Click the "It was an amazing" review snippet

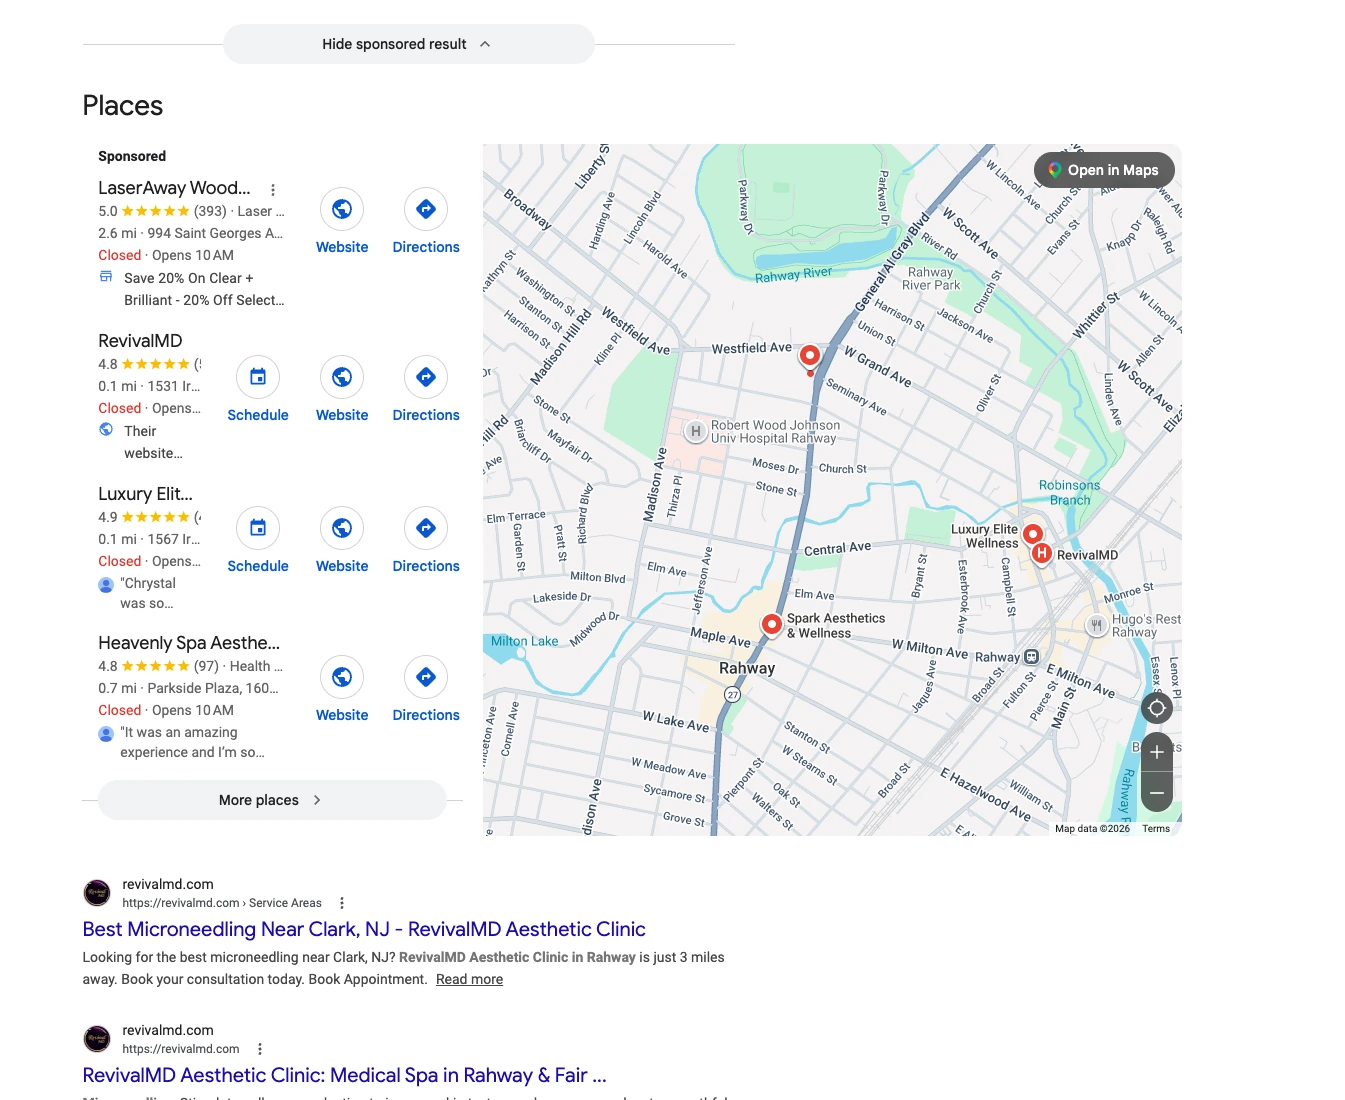pyautogui.click(x=192, y=742)
